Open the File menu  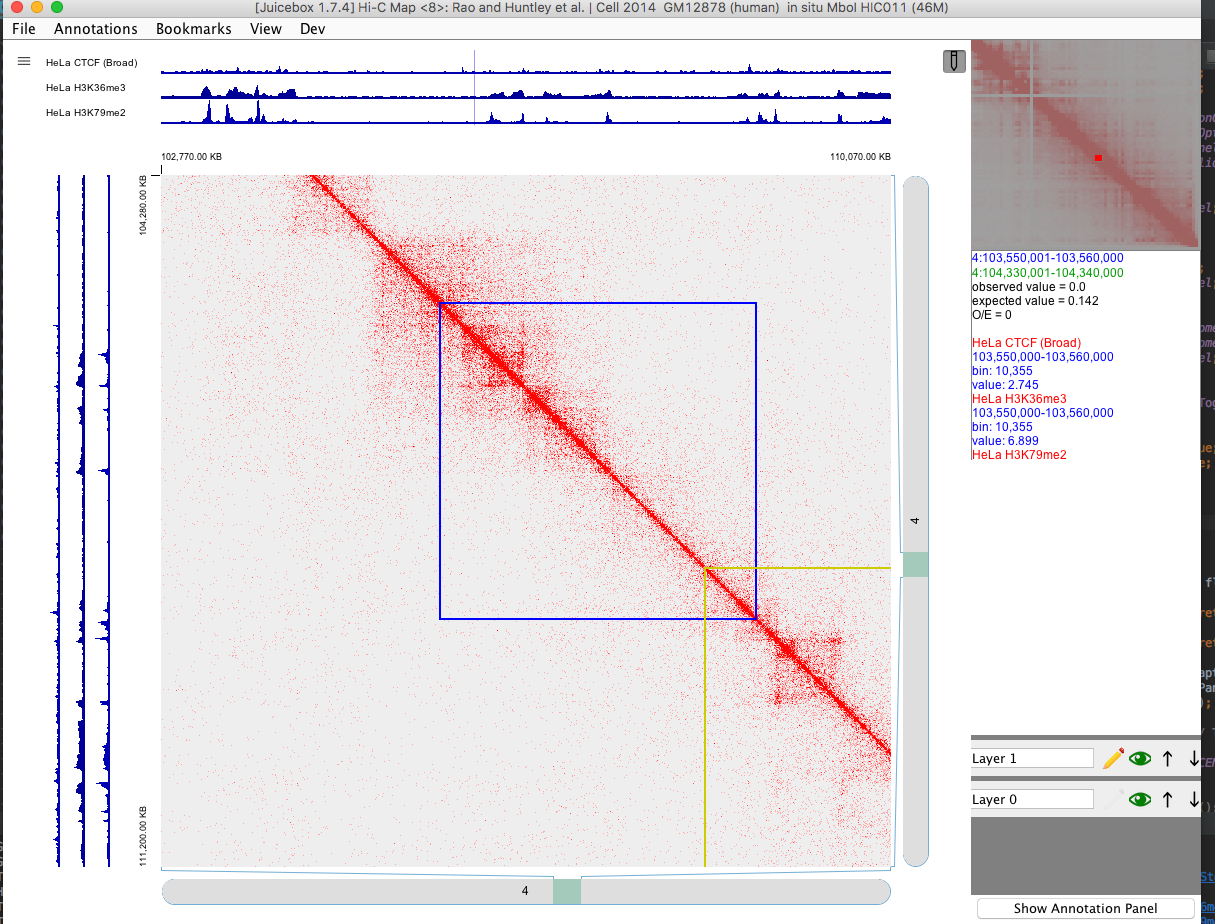[23, 29]
